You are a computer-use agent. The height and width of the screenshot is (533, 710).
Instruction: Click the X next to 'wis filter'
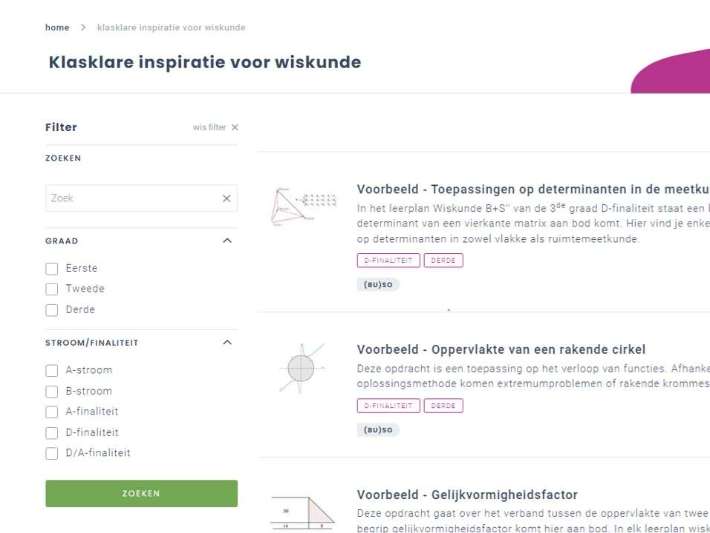pyautogui.click(x=235, y=128)
